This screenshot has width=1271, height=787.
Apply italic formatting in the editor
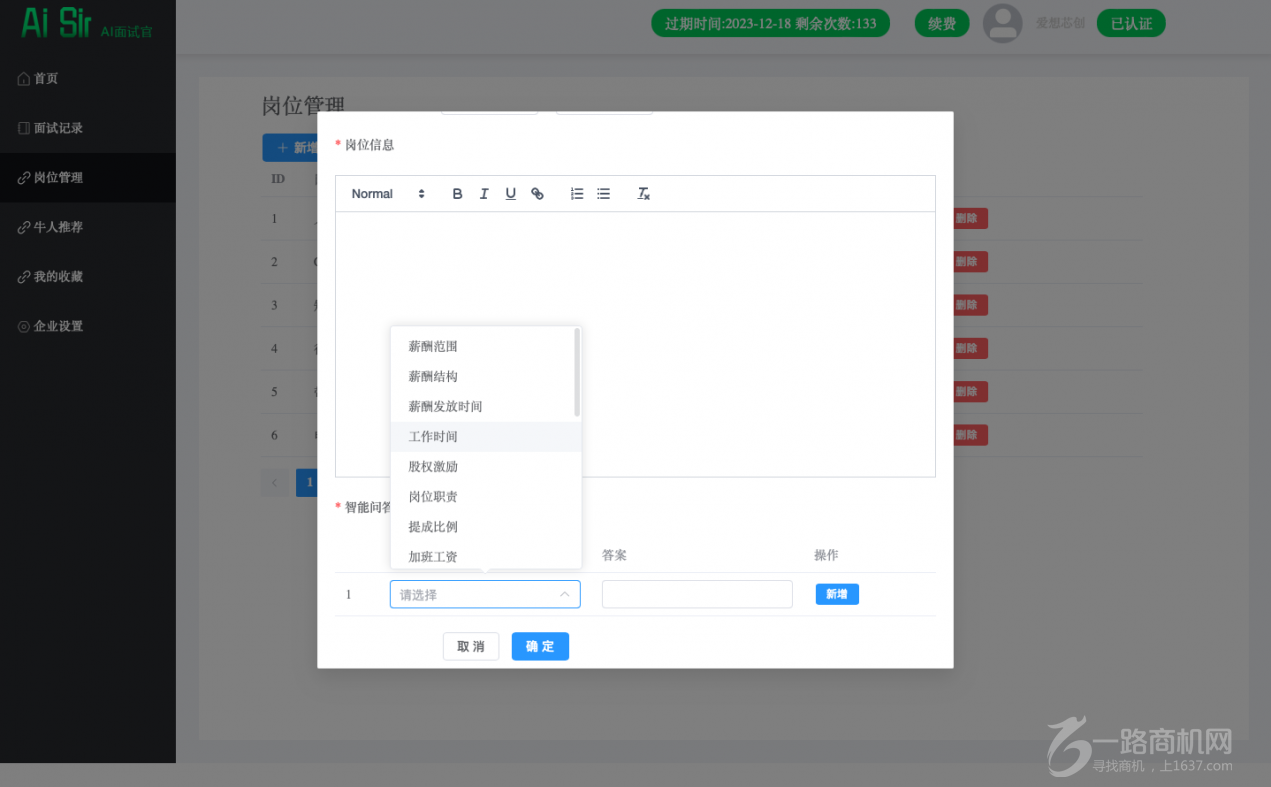pyautogui.click(x=484, y=194)
